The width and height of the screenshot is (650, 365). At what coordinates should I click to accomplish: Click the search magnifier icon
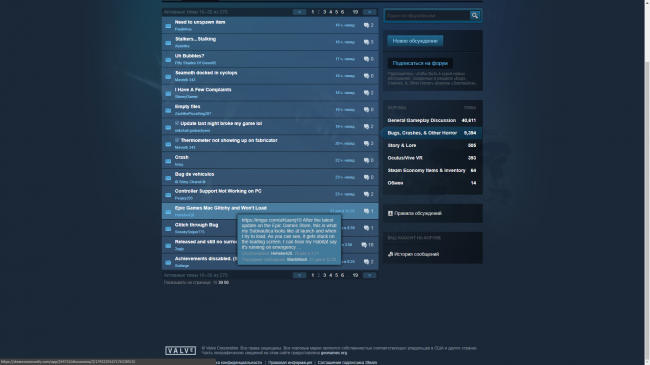pos(475,16)
